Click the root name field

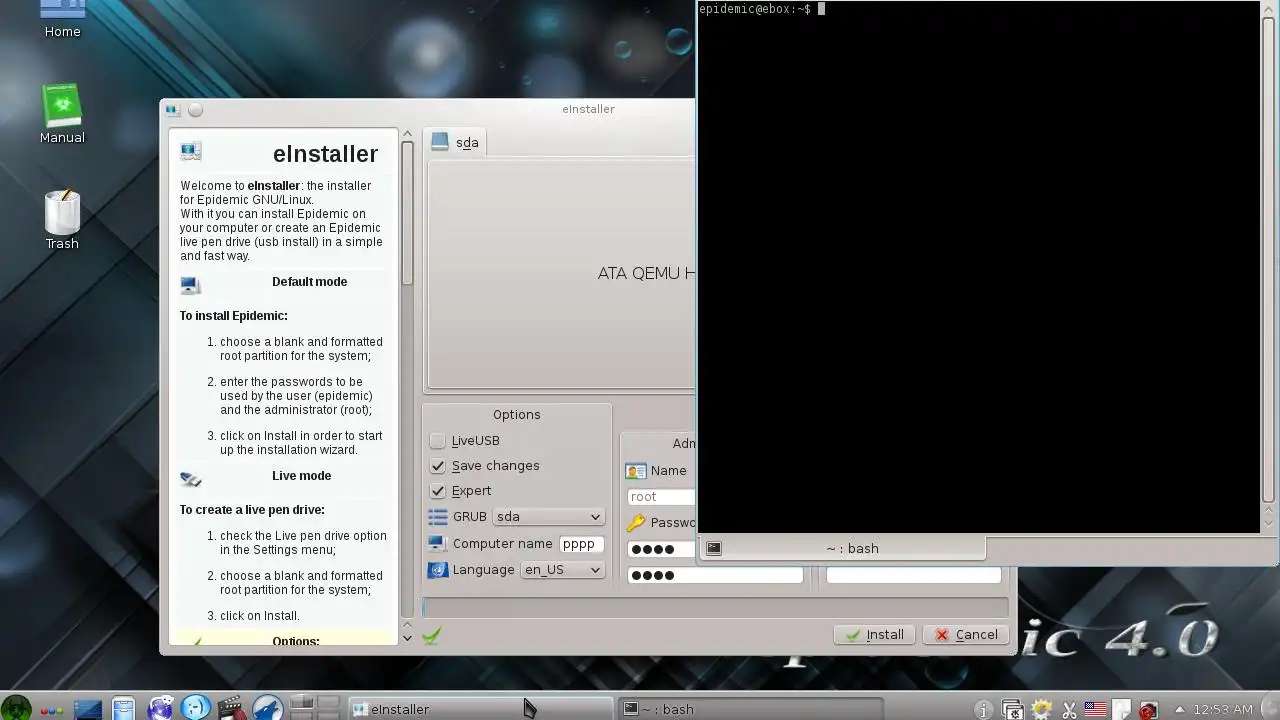coord(661,496)
